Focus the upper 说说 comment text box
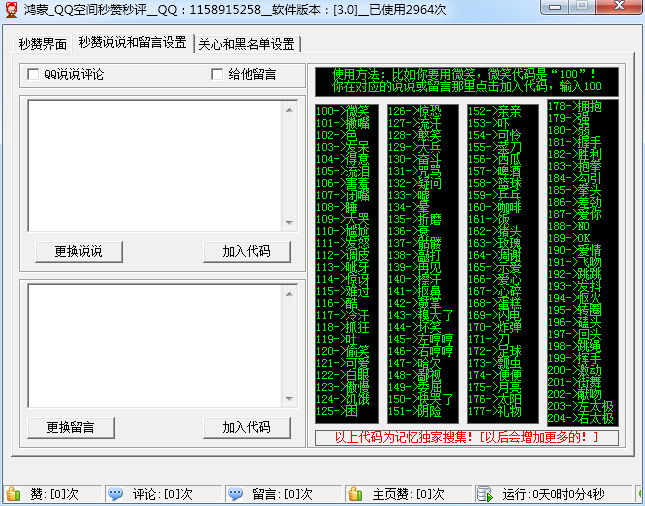This screenshot has width=645, height=506. pyautogui.click(x=155, y=165)
